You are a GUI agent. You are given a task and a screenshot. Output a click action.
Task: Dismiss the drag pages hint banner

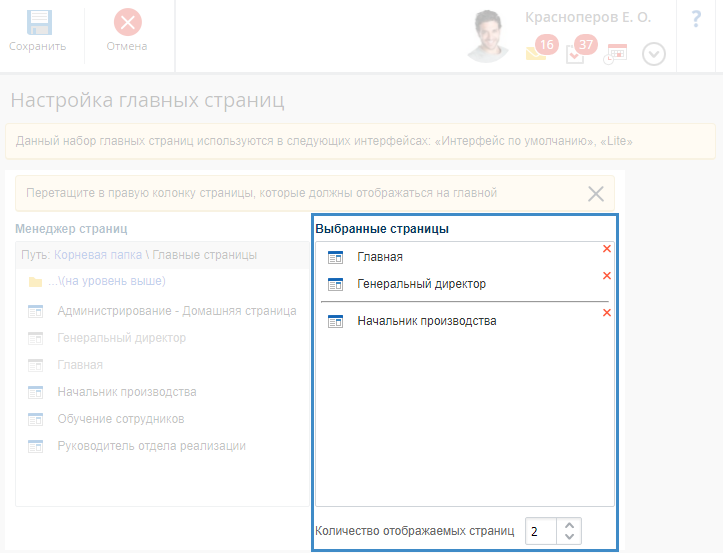596,194
